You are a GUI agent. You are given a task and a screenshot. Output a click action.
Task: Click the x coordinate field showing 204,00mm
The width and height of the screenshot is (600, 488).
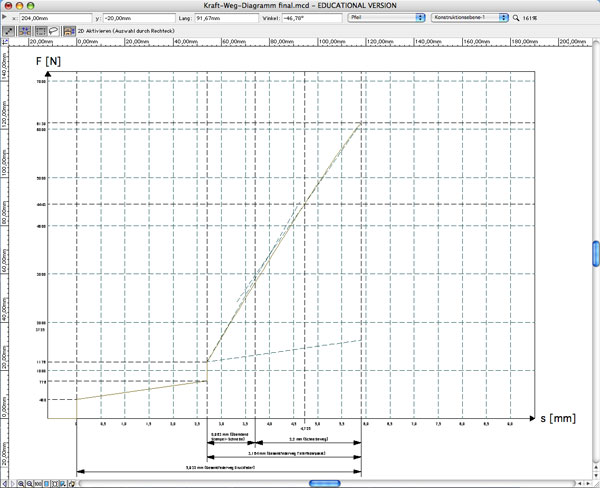pyautogui.click(x=56, y=18)
